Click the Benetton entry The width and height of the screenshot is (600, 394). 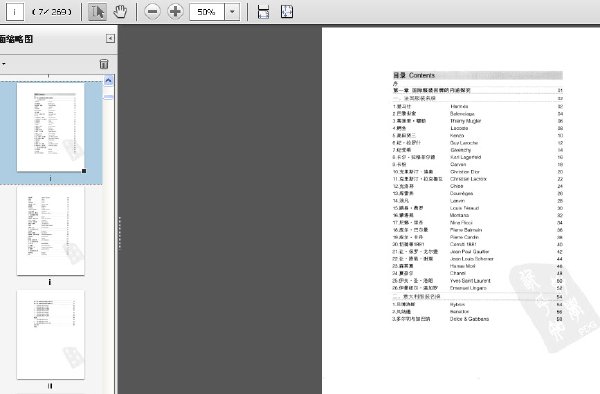click(x=459, y=312)
